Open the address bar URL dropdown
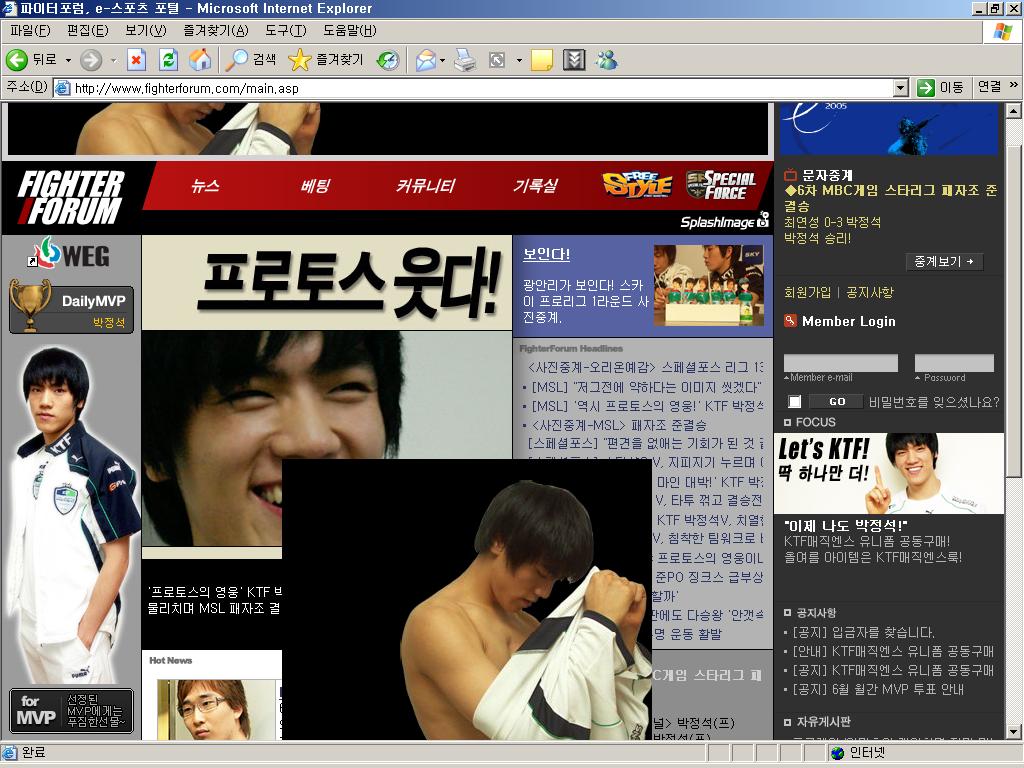Viewport: 1024px width, 768px height. point(901,88)
